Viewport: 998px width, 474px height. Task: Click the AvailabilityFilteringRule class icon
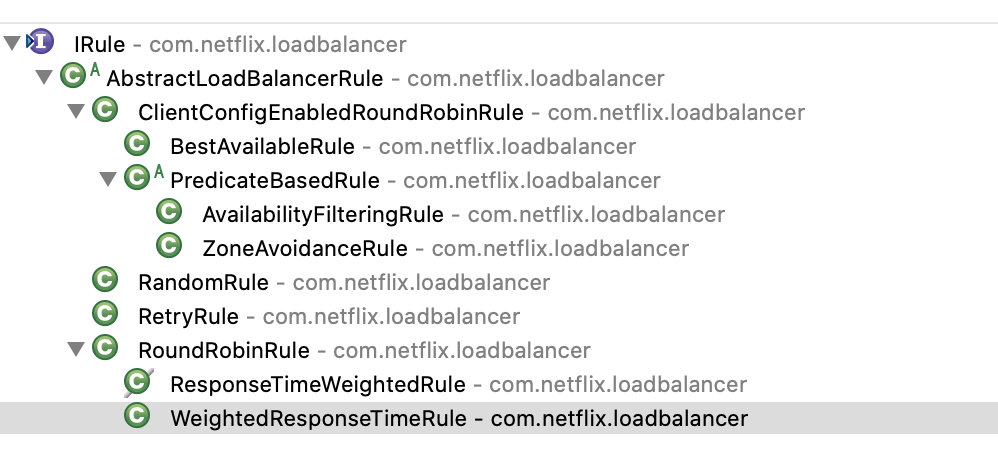pyautogui.click(x=169, y=213)
